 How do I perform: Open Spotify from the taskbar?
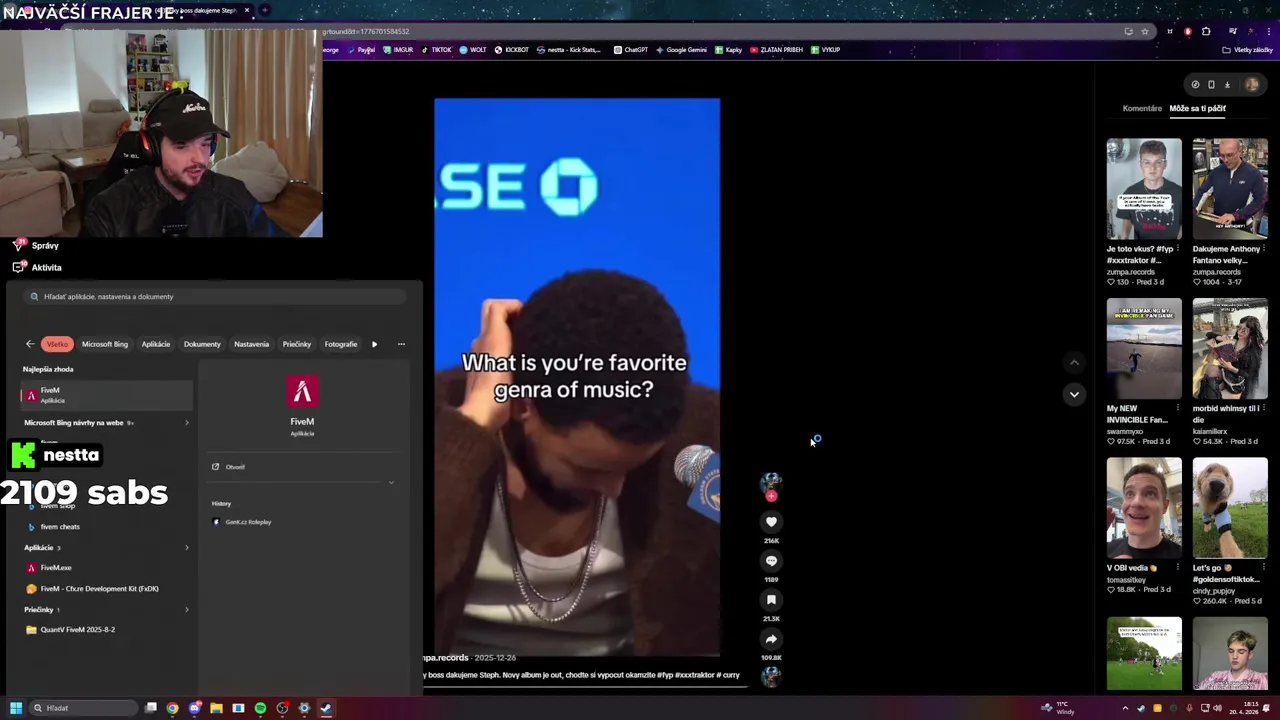(x=260, y=708)
